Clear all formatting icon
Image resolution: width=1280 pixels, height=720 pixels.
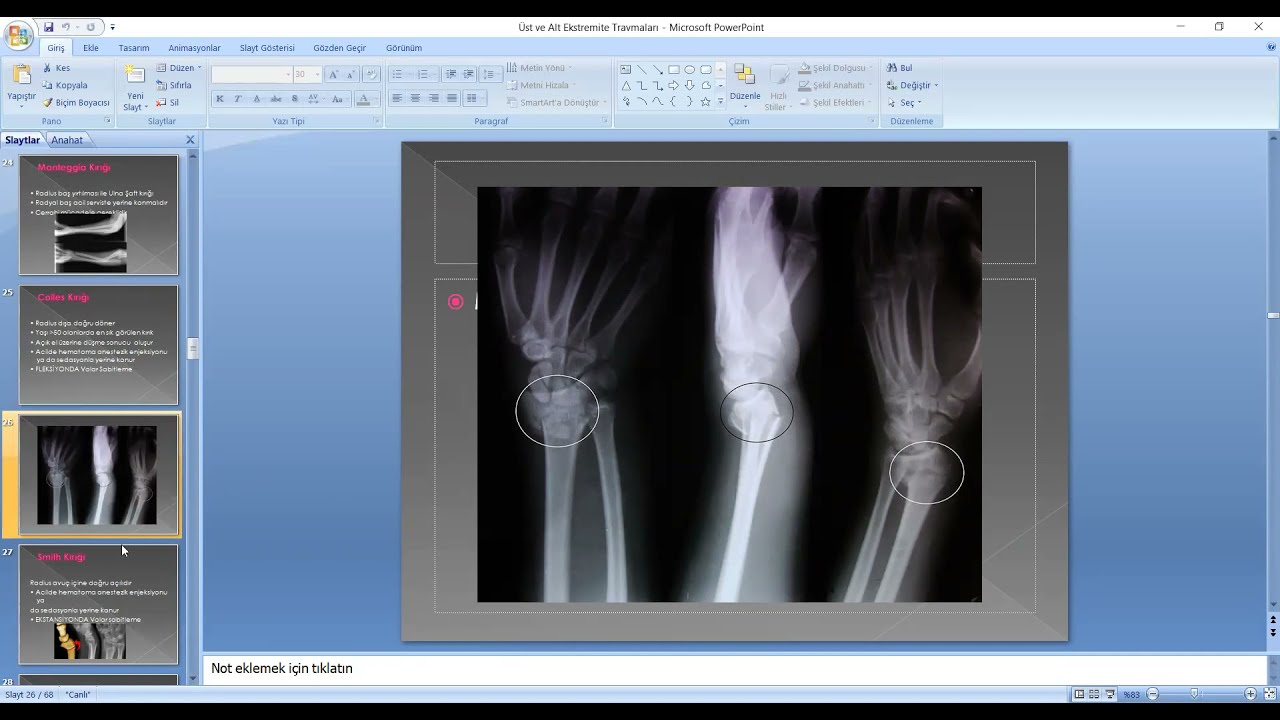point(372,74)
